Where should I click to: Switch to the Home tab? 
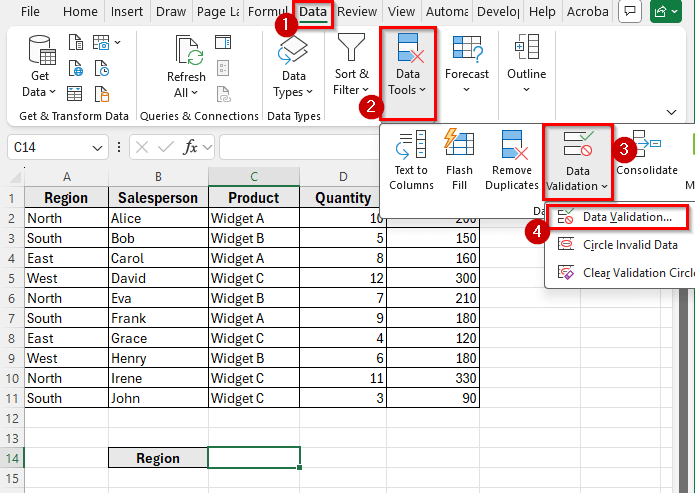click(80, 12)
